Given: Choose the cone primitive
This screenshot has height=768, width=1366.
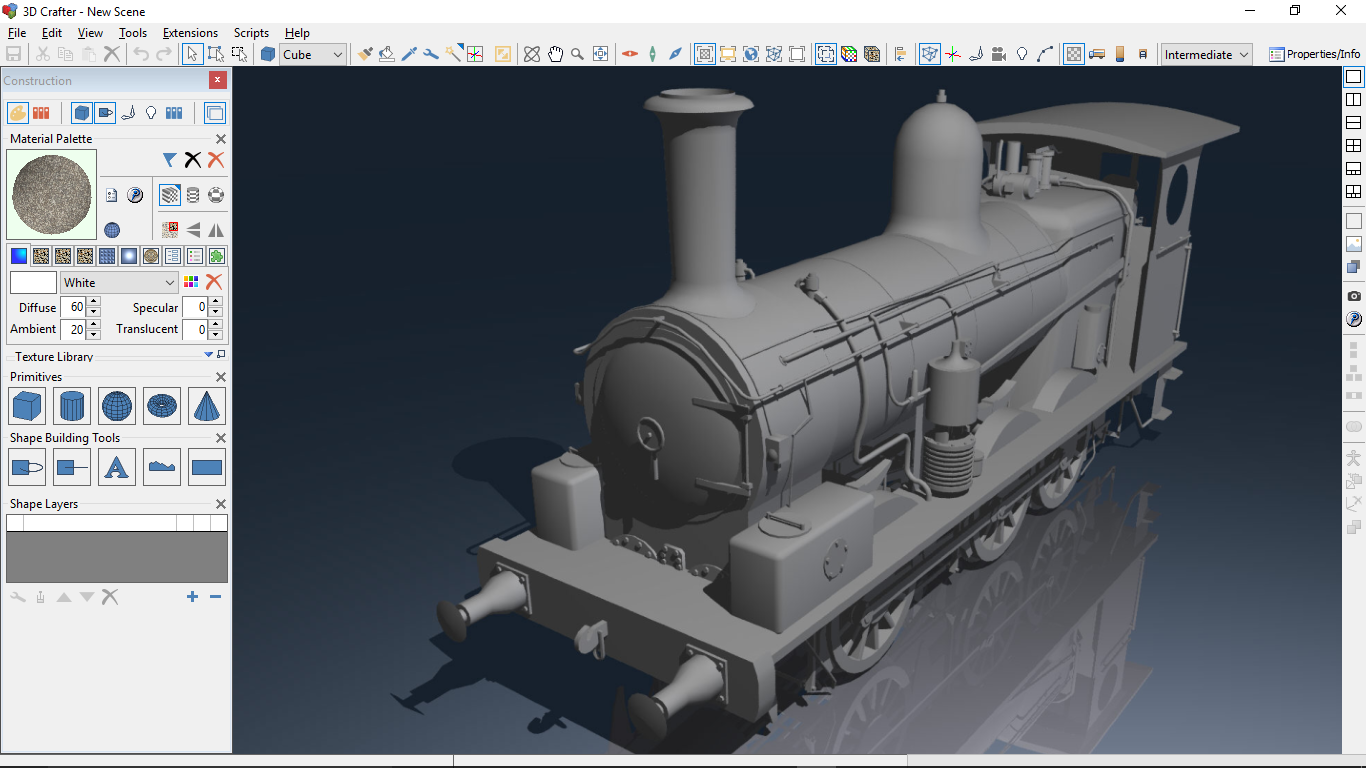Looking at the screenshot, I should [207, 407].
